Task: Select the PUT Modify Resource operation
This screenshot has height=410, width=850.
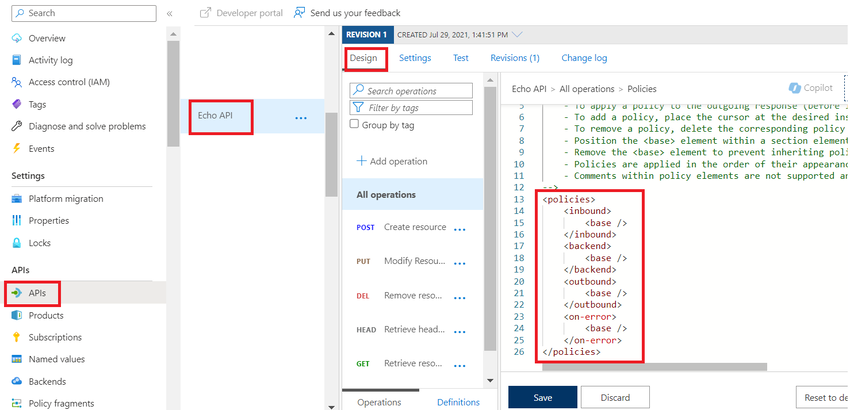Action: 413,261
